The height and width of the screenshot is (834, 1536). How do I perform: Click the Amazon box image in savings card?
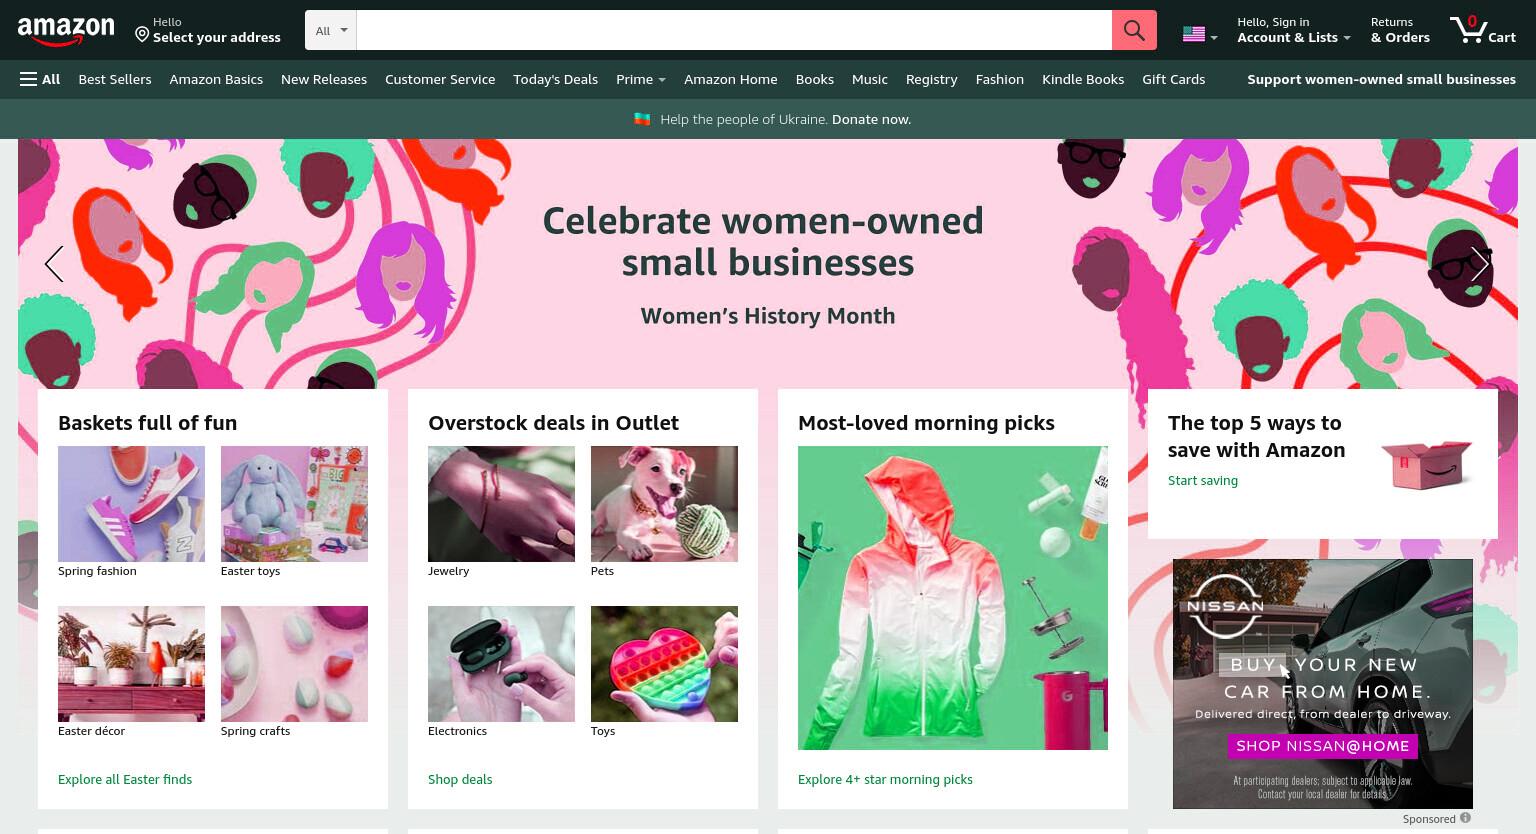tap(1426, 465)
